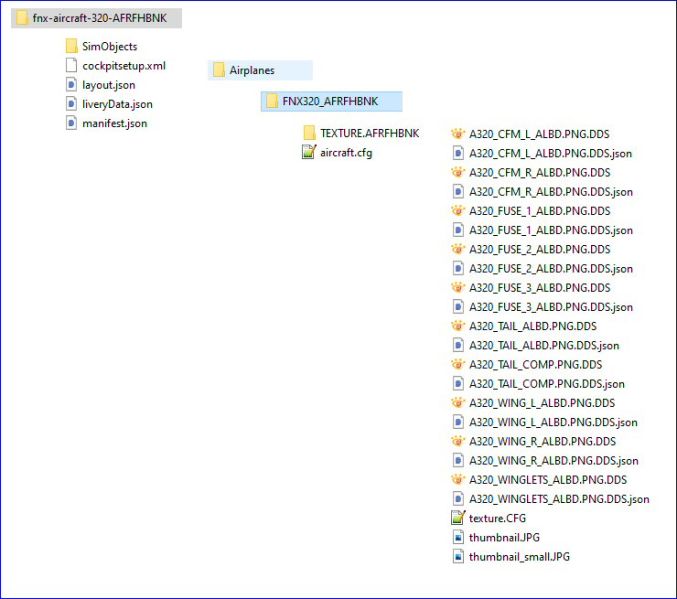Select the thumbnail_small.JPG file name
677x599 pixels.
pyautogui.click(x=520, y=557)
